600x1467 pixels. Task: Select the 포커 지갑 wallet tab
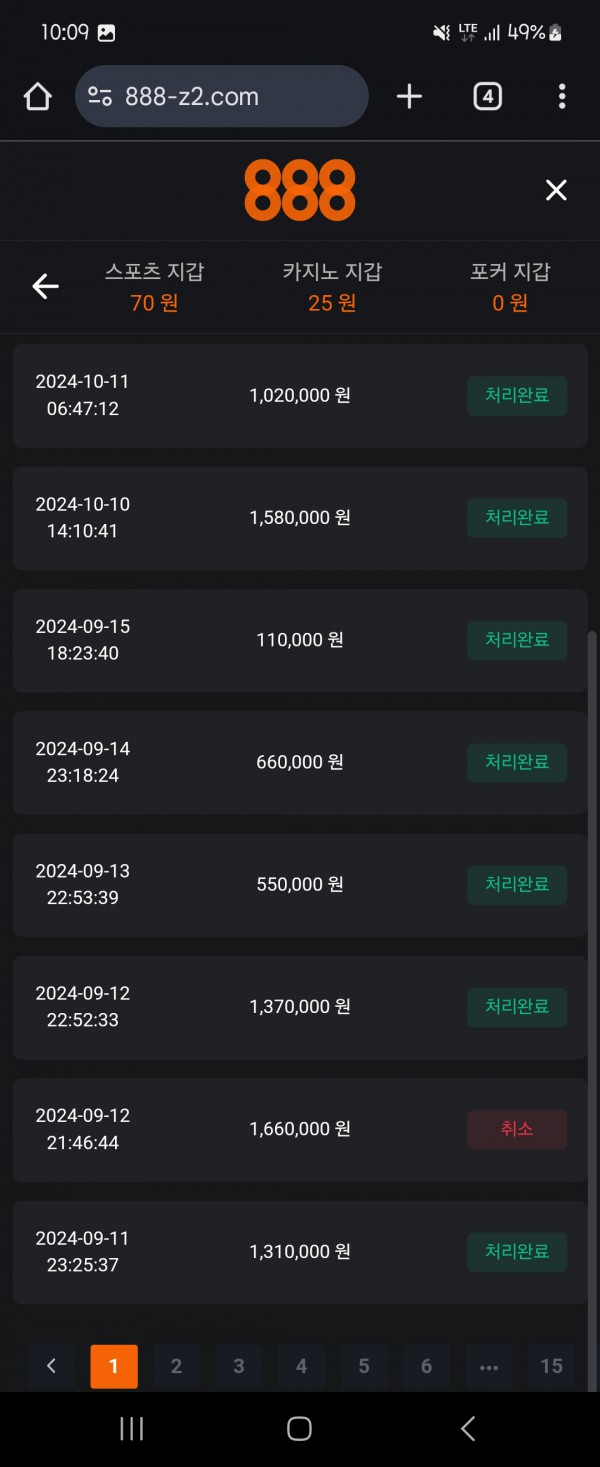pyautogui.click(x=510, y=287)
